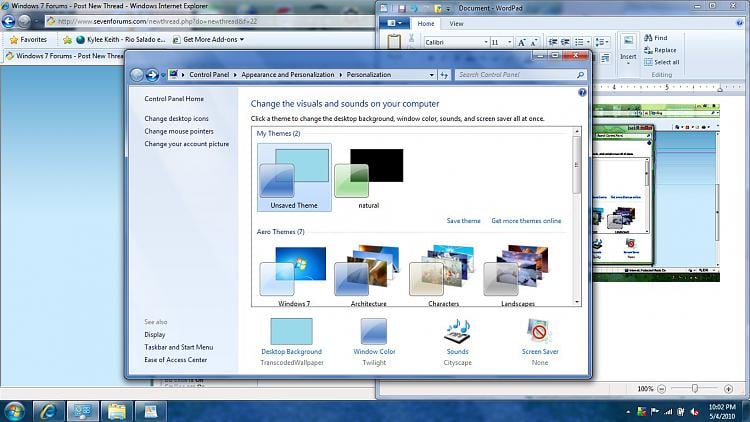This screenshot has height=422, width=750.
Task: Open Desktop Background settings icon
Action: [x=291, y=331]
